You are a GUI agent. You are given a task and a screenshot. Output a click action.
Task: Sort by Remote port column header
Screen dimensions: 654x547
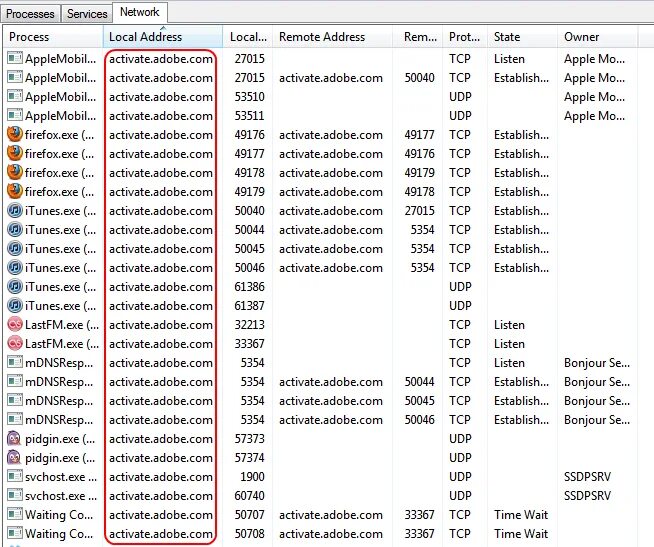tap(418, 37)
